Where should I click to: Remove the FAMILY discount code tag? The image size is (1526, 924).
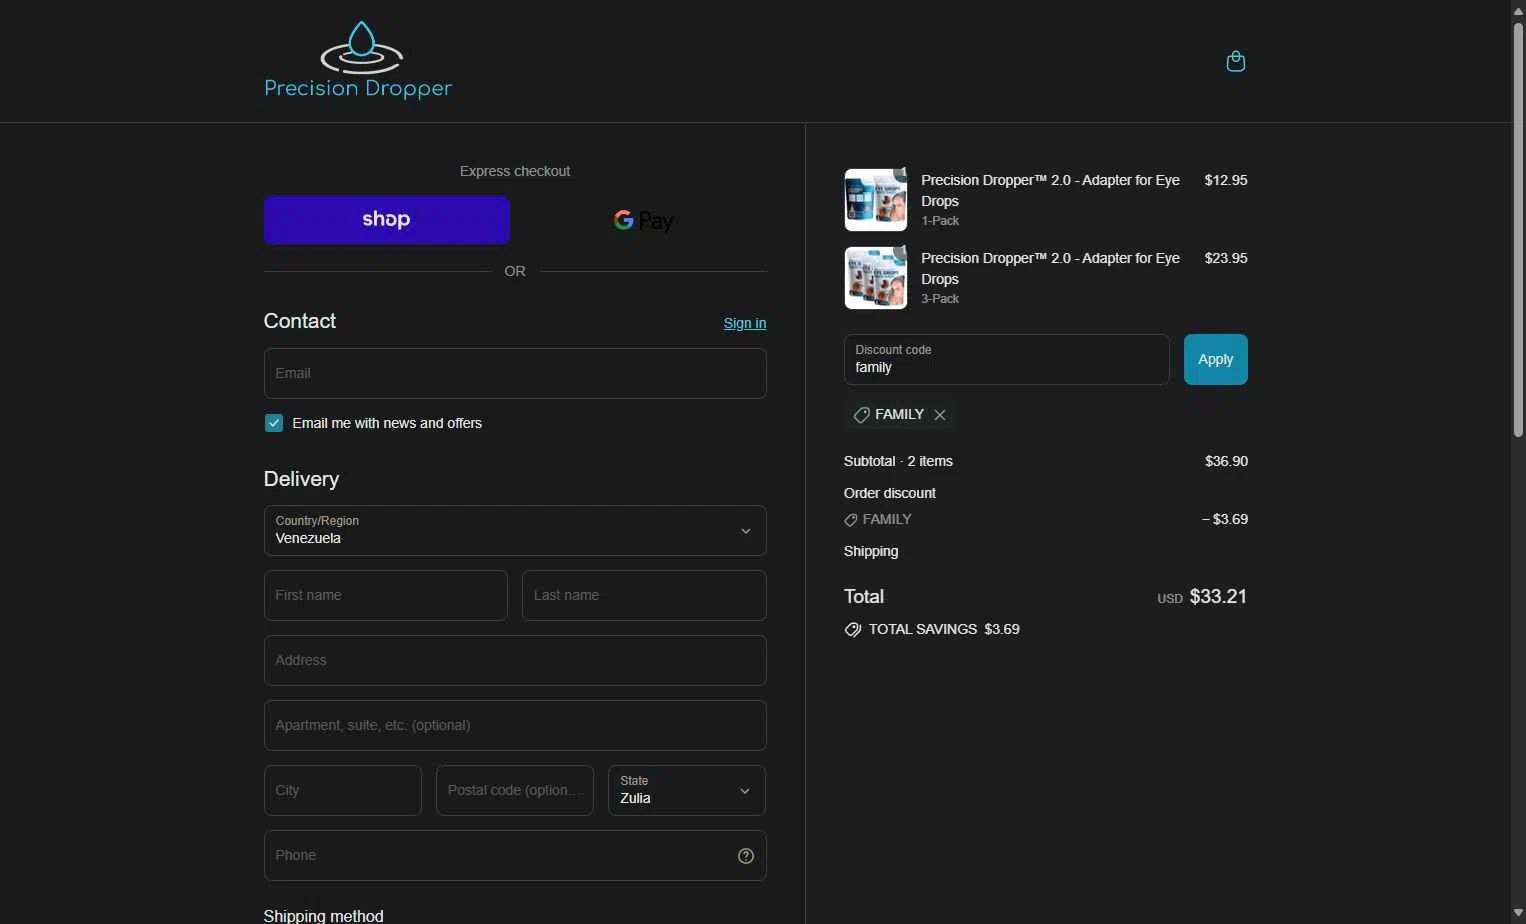[940, 415]
